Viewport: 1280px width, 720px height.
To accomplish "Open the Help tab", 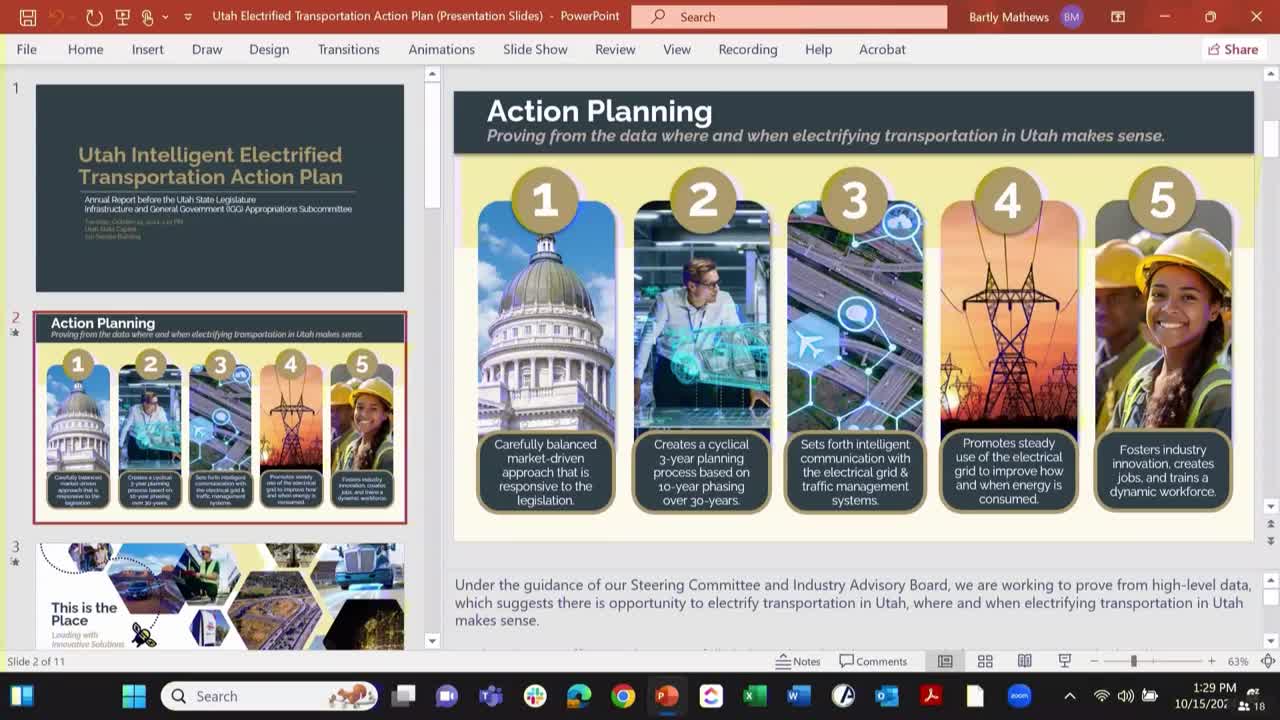I will [x=818, y=49].
